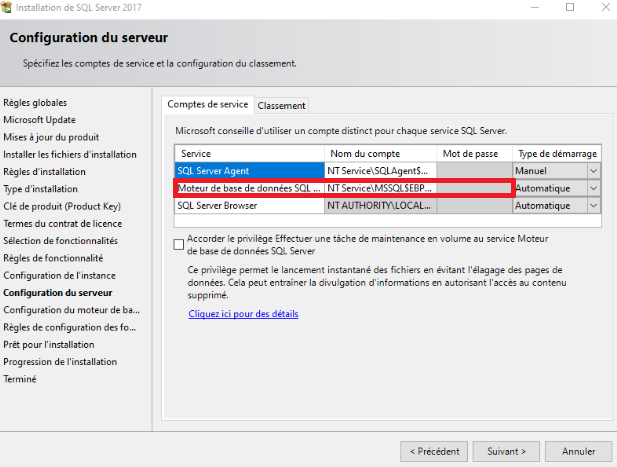617x467 pixels.
Task: Select Prêt pour l'installation step
Action: 49,345
